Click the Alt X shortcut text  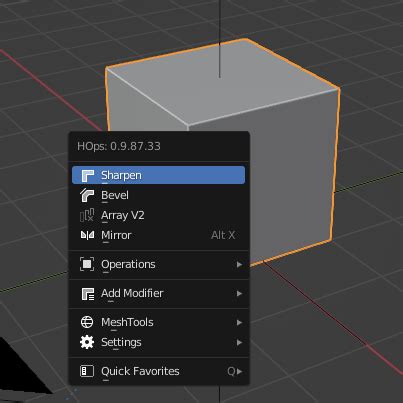[223, 235]
